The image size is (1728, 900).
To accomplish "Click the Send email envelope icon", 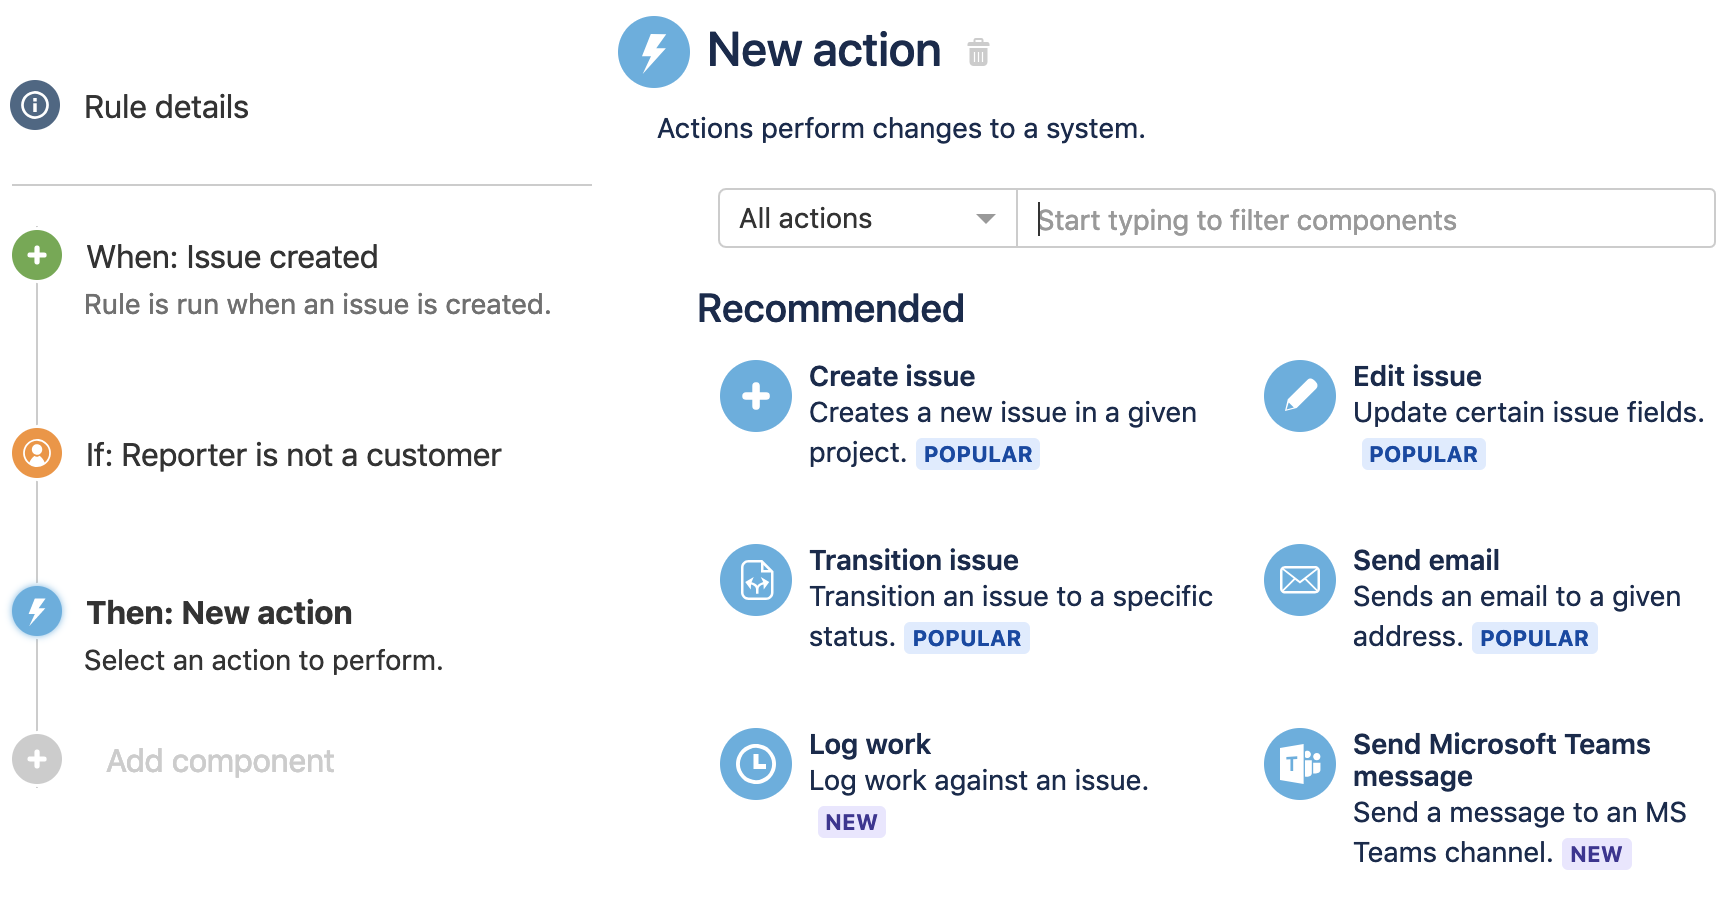I will click(x=1300, y=580).
